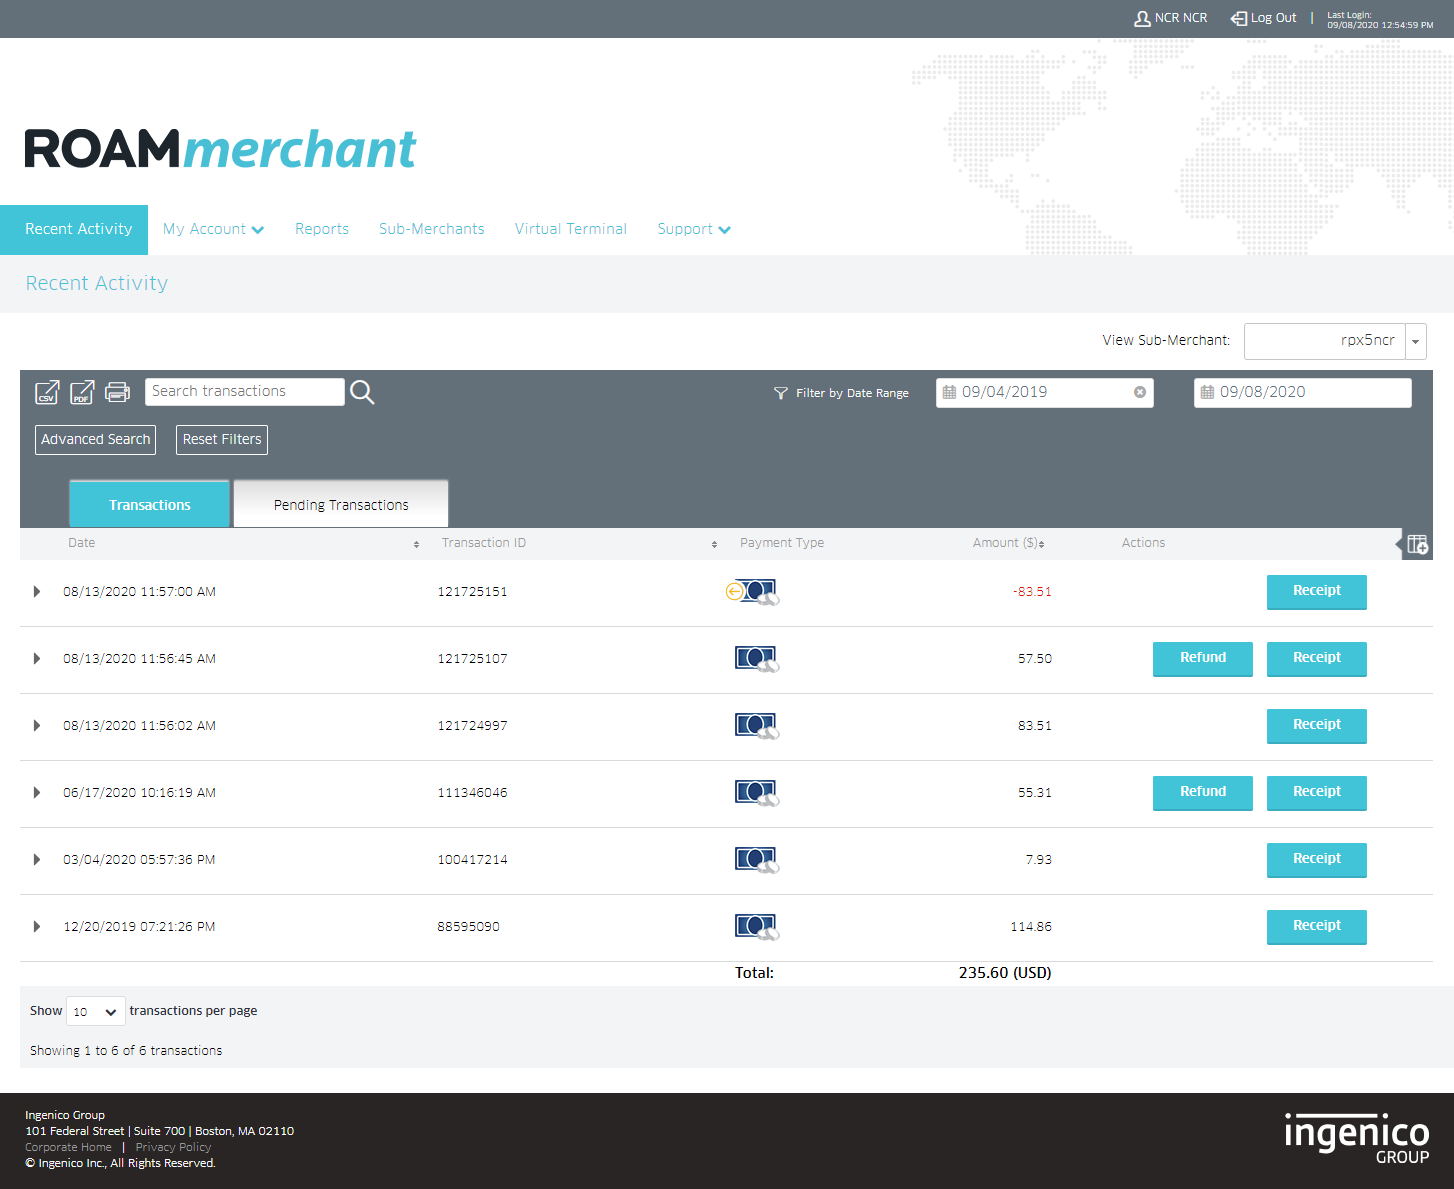Click the Log Out arrow icon
This screenshot has height=1189, width=1454.
coord(1239,18)
